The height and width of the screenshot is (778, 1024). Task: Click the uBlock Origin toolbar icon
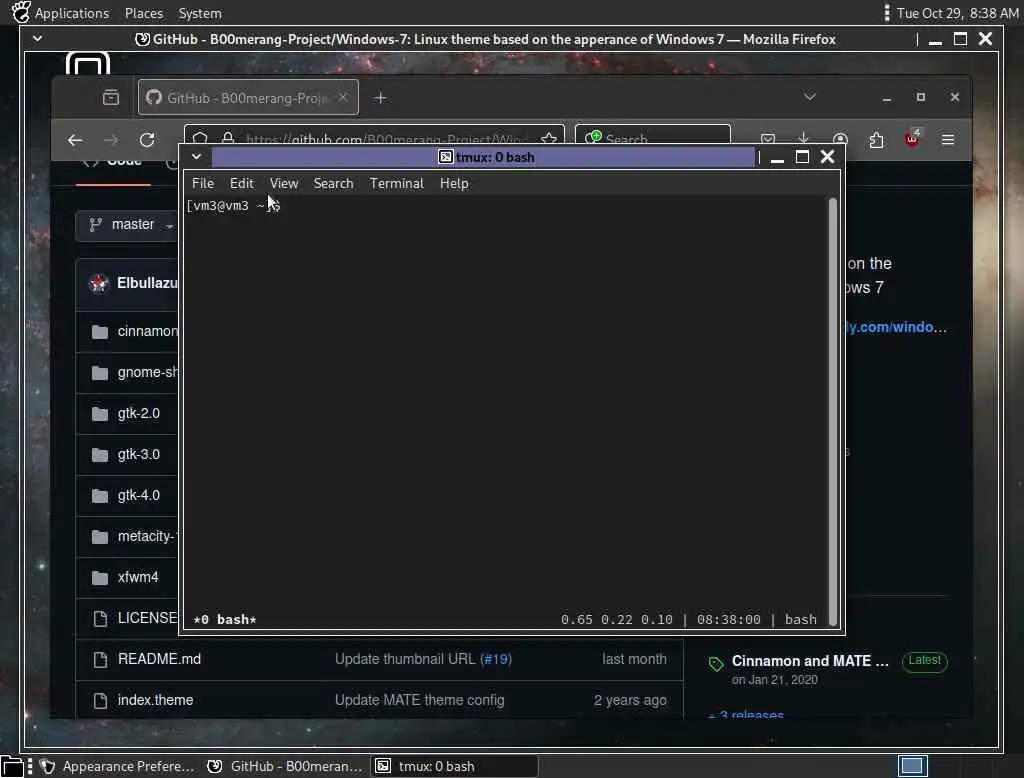(912, 139)
